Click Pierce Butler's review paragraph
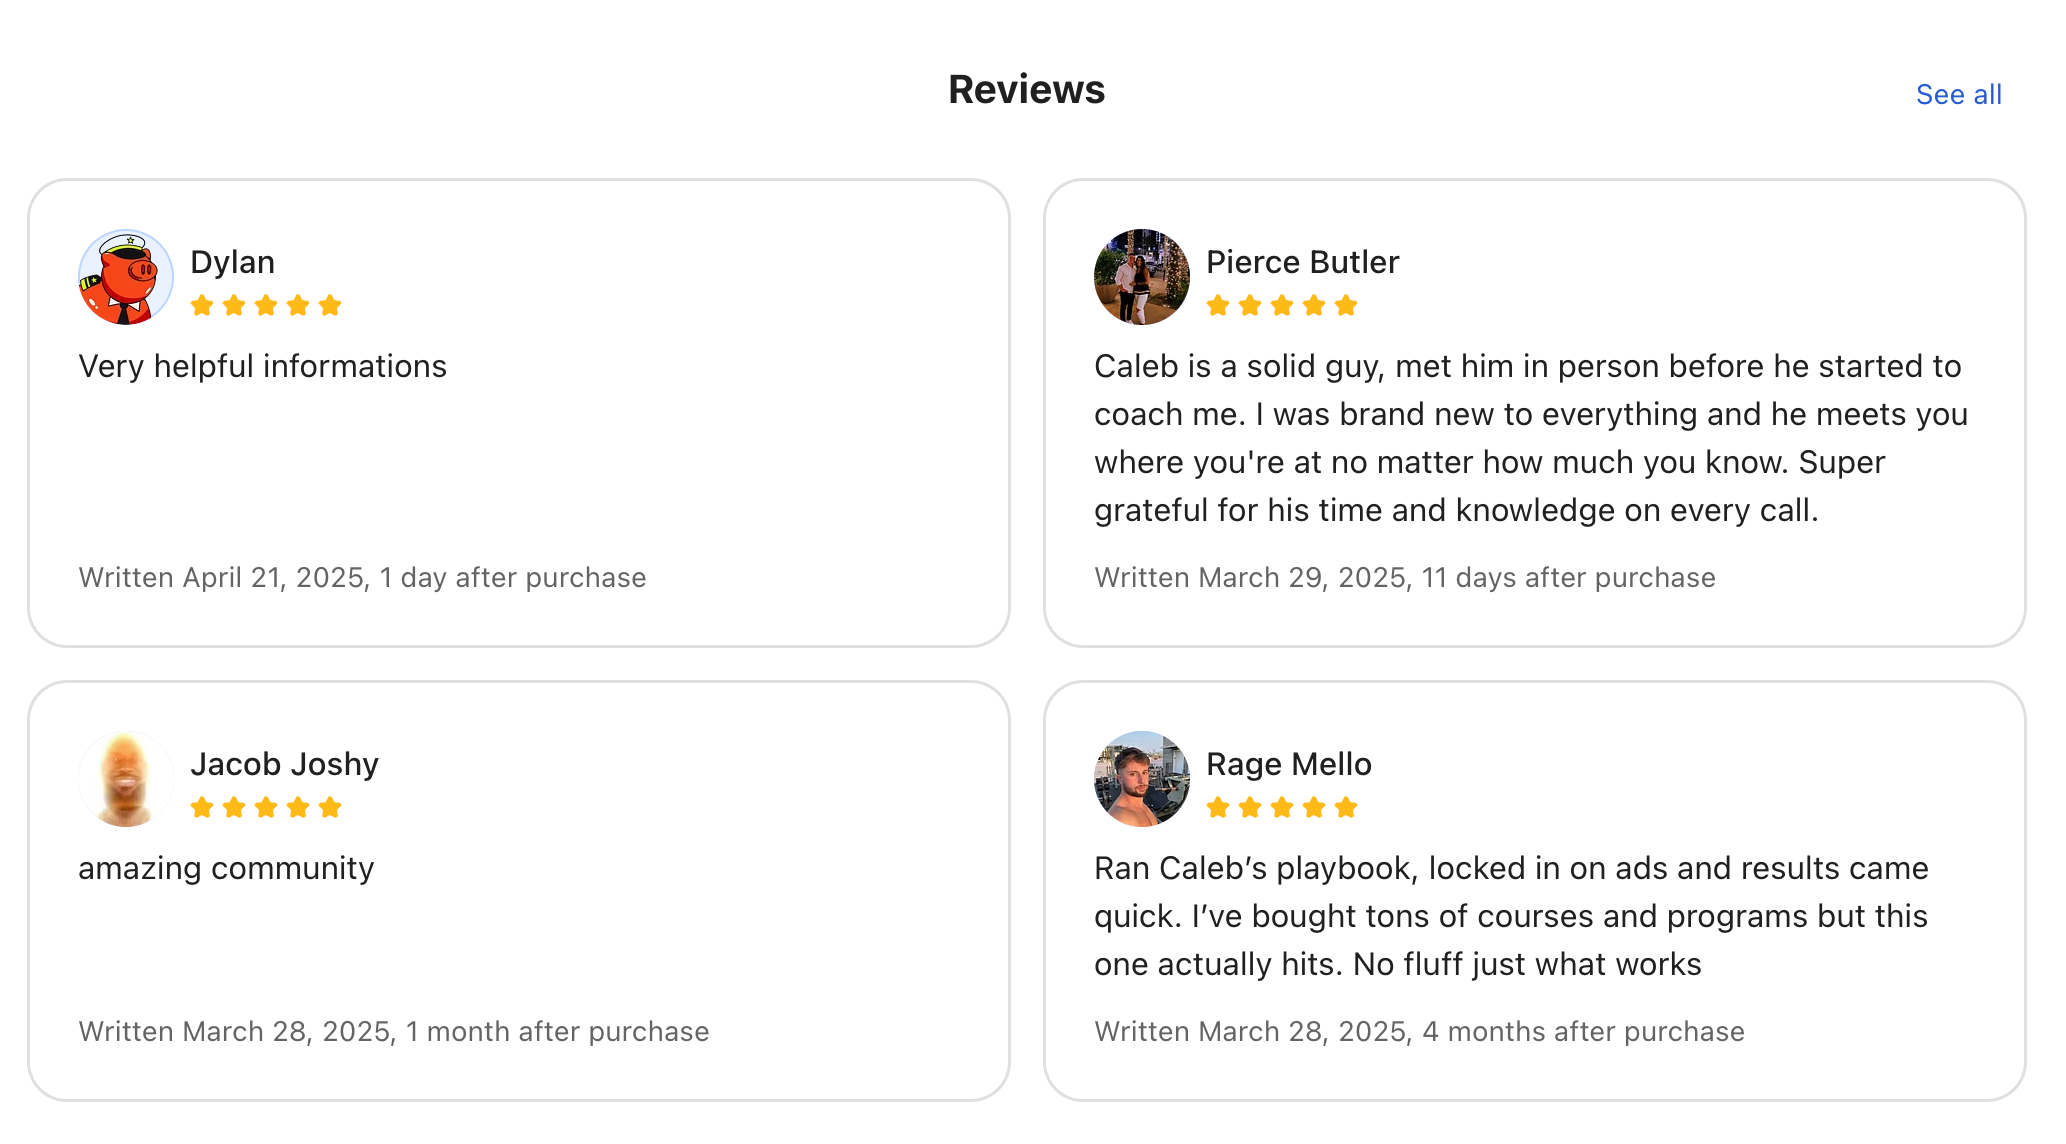2066x1144 pixels. pos(1530,437)
